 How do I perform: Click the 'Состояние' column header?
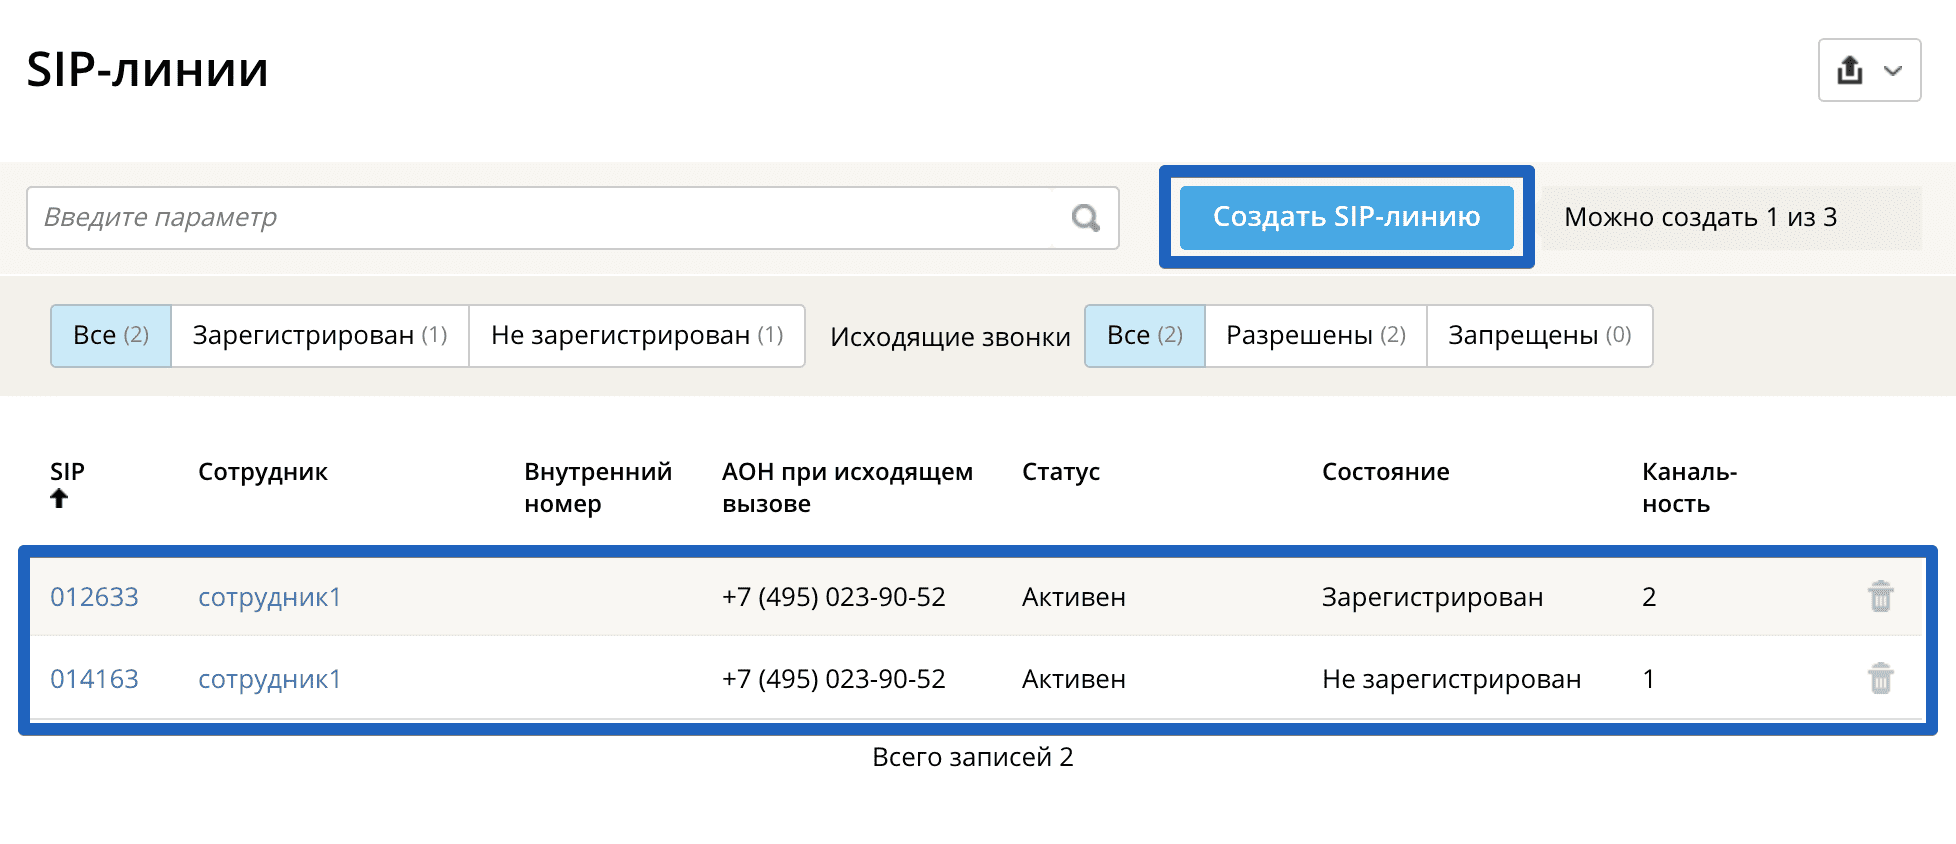tap(1385, 472)
